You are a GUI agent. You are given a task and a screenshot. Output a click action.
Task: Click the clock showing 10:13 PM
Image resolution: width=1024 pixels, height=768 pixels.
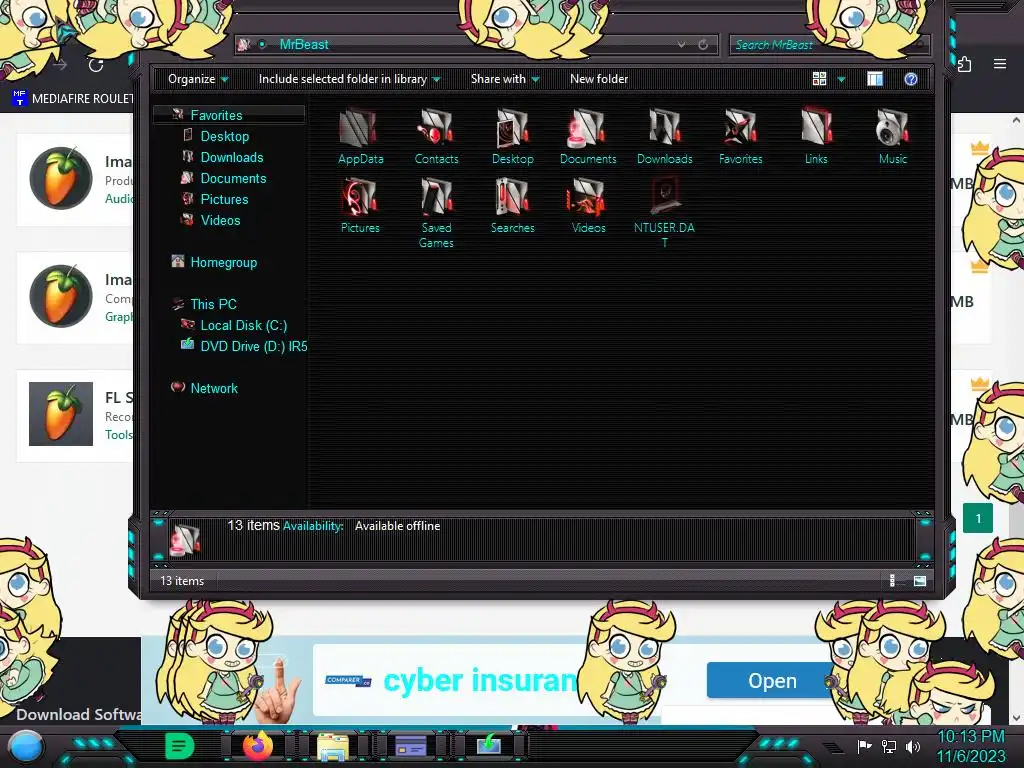pyautogui.click(x=970, y=737)
